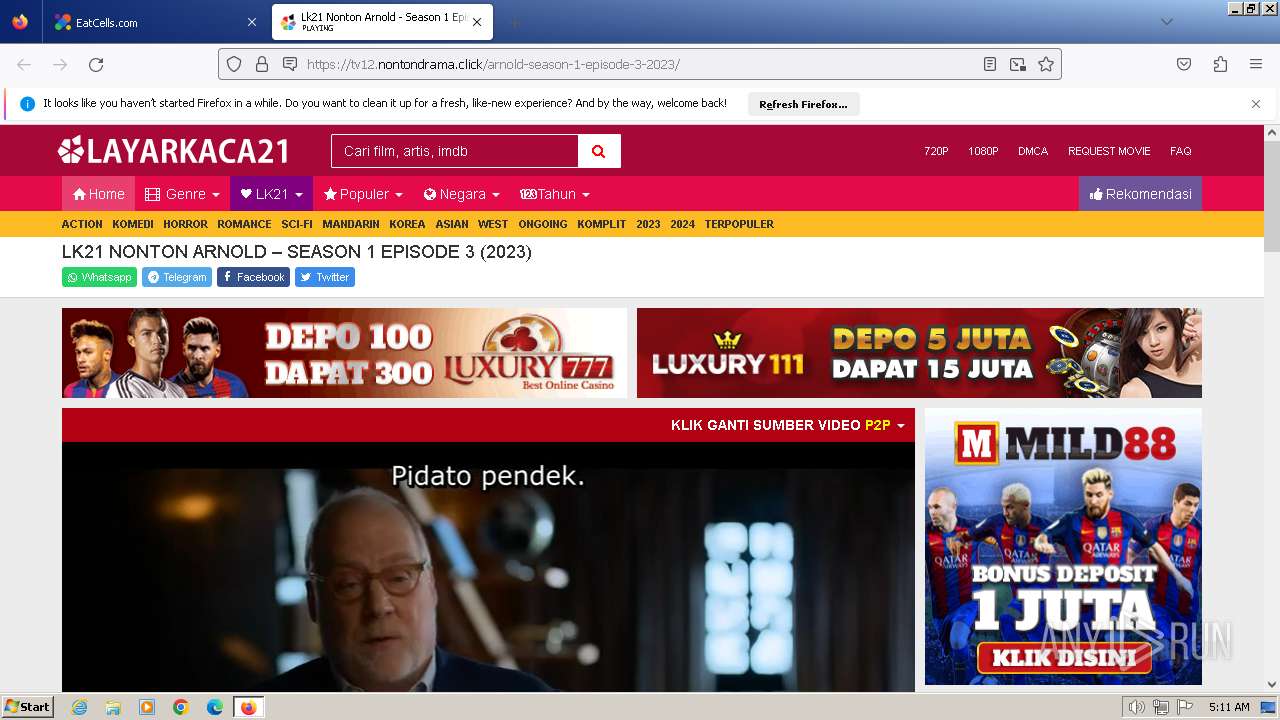Open 'KLIK GANTI SUMBER VIDEO P2P' dropdown
Screen dimensions: 1280x720
[x=788, y=425]
